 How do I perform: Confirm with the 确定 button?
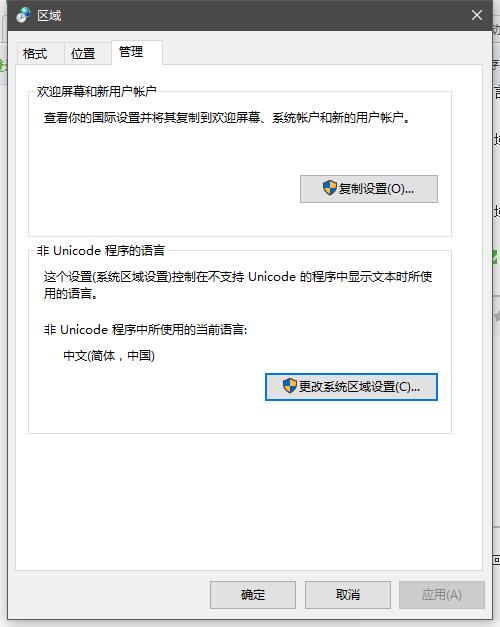click(x=253, y=595)
